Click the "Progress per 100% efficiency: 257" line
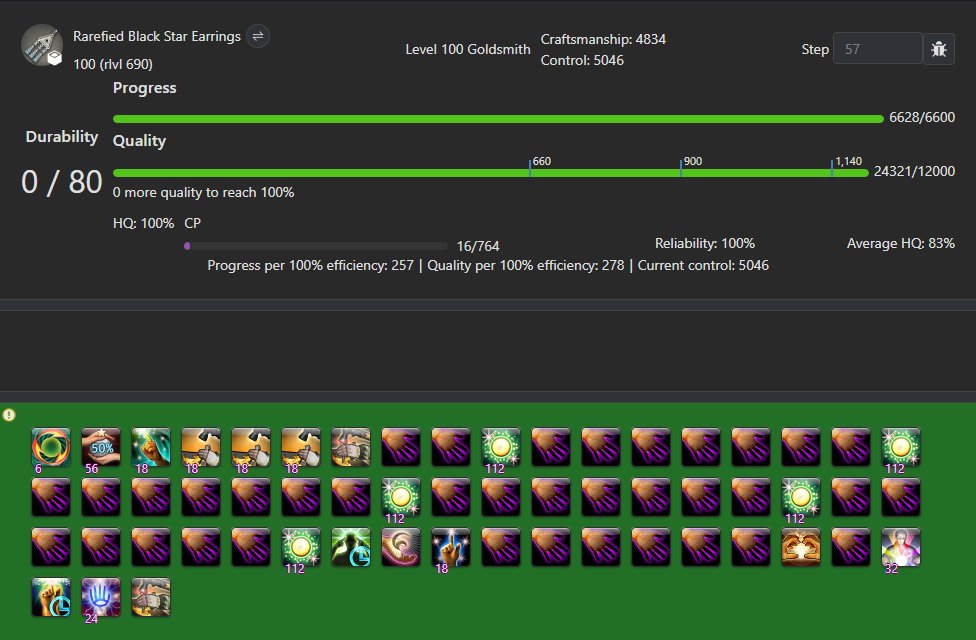 point(310,265)
